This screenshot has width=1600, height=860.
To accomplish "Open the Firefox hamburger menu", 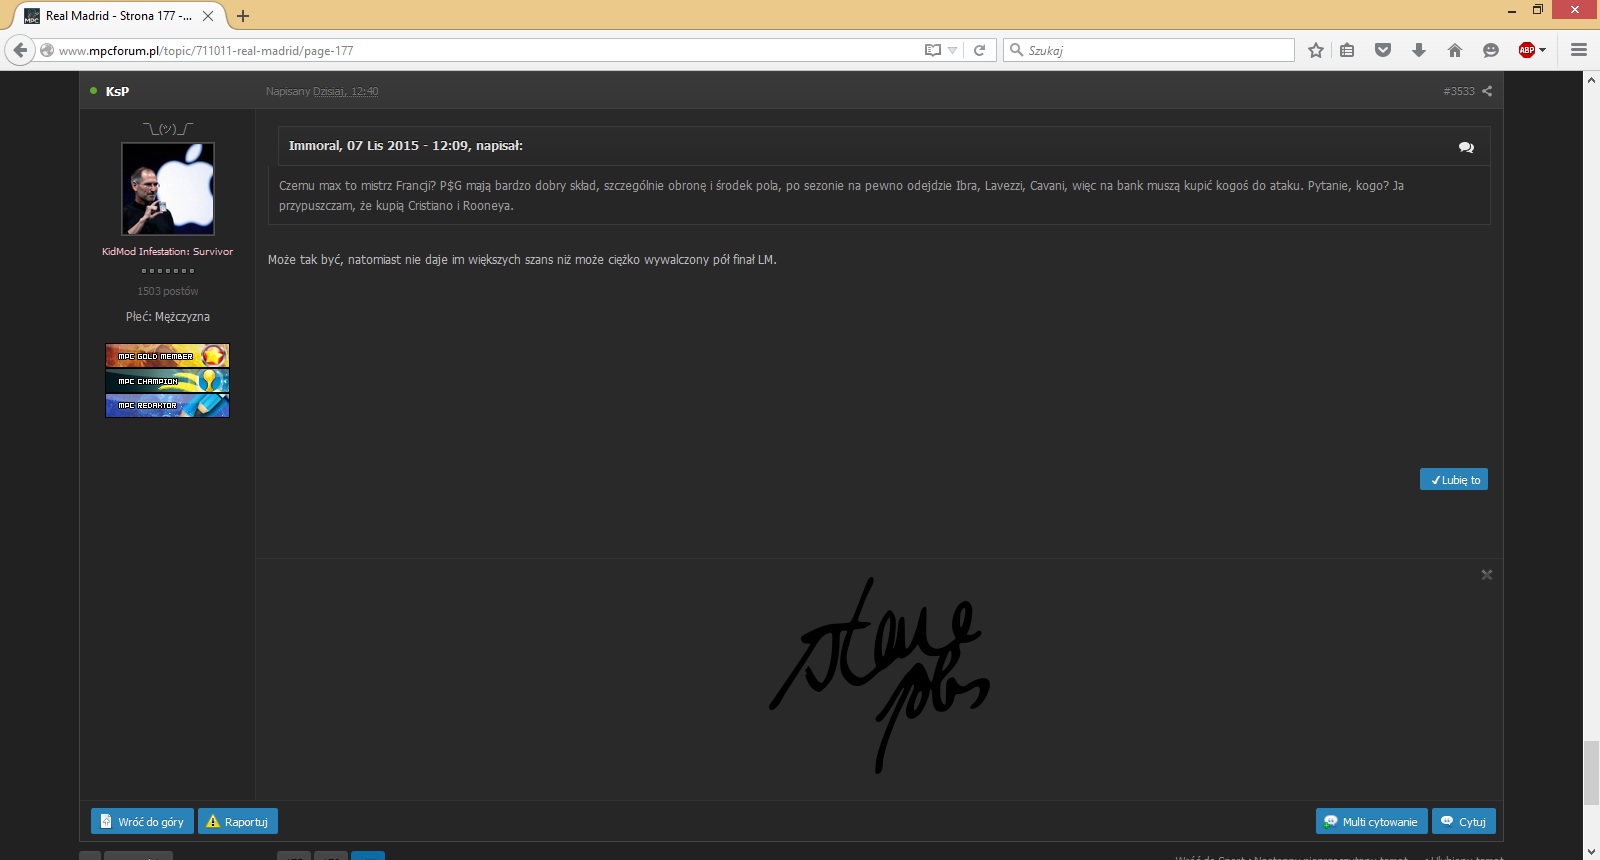I will [x=1579, y=50].
